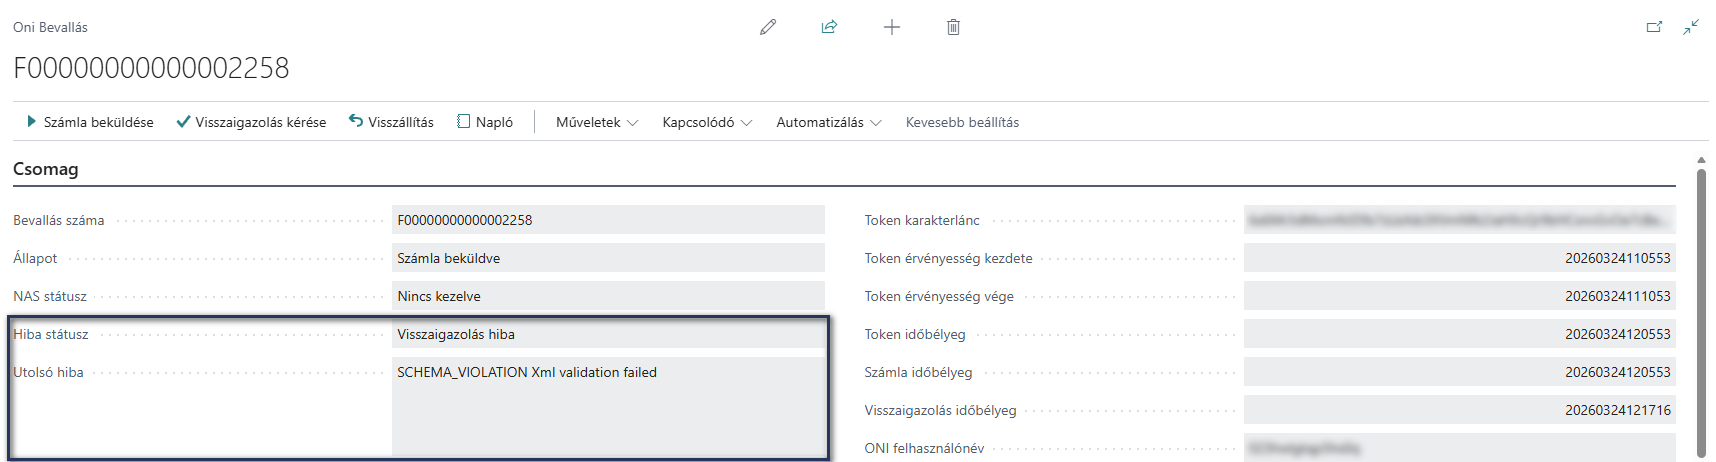Viewport: 1716px width, 462px height.
Task: Click the Állapot field value
Action: pos(608,258)
